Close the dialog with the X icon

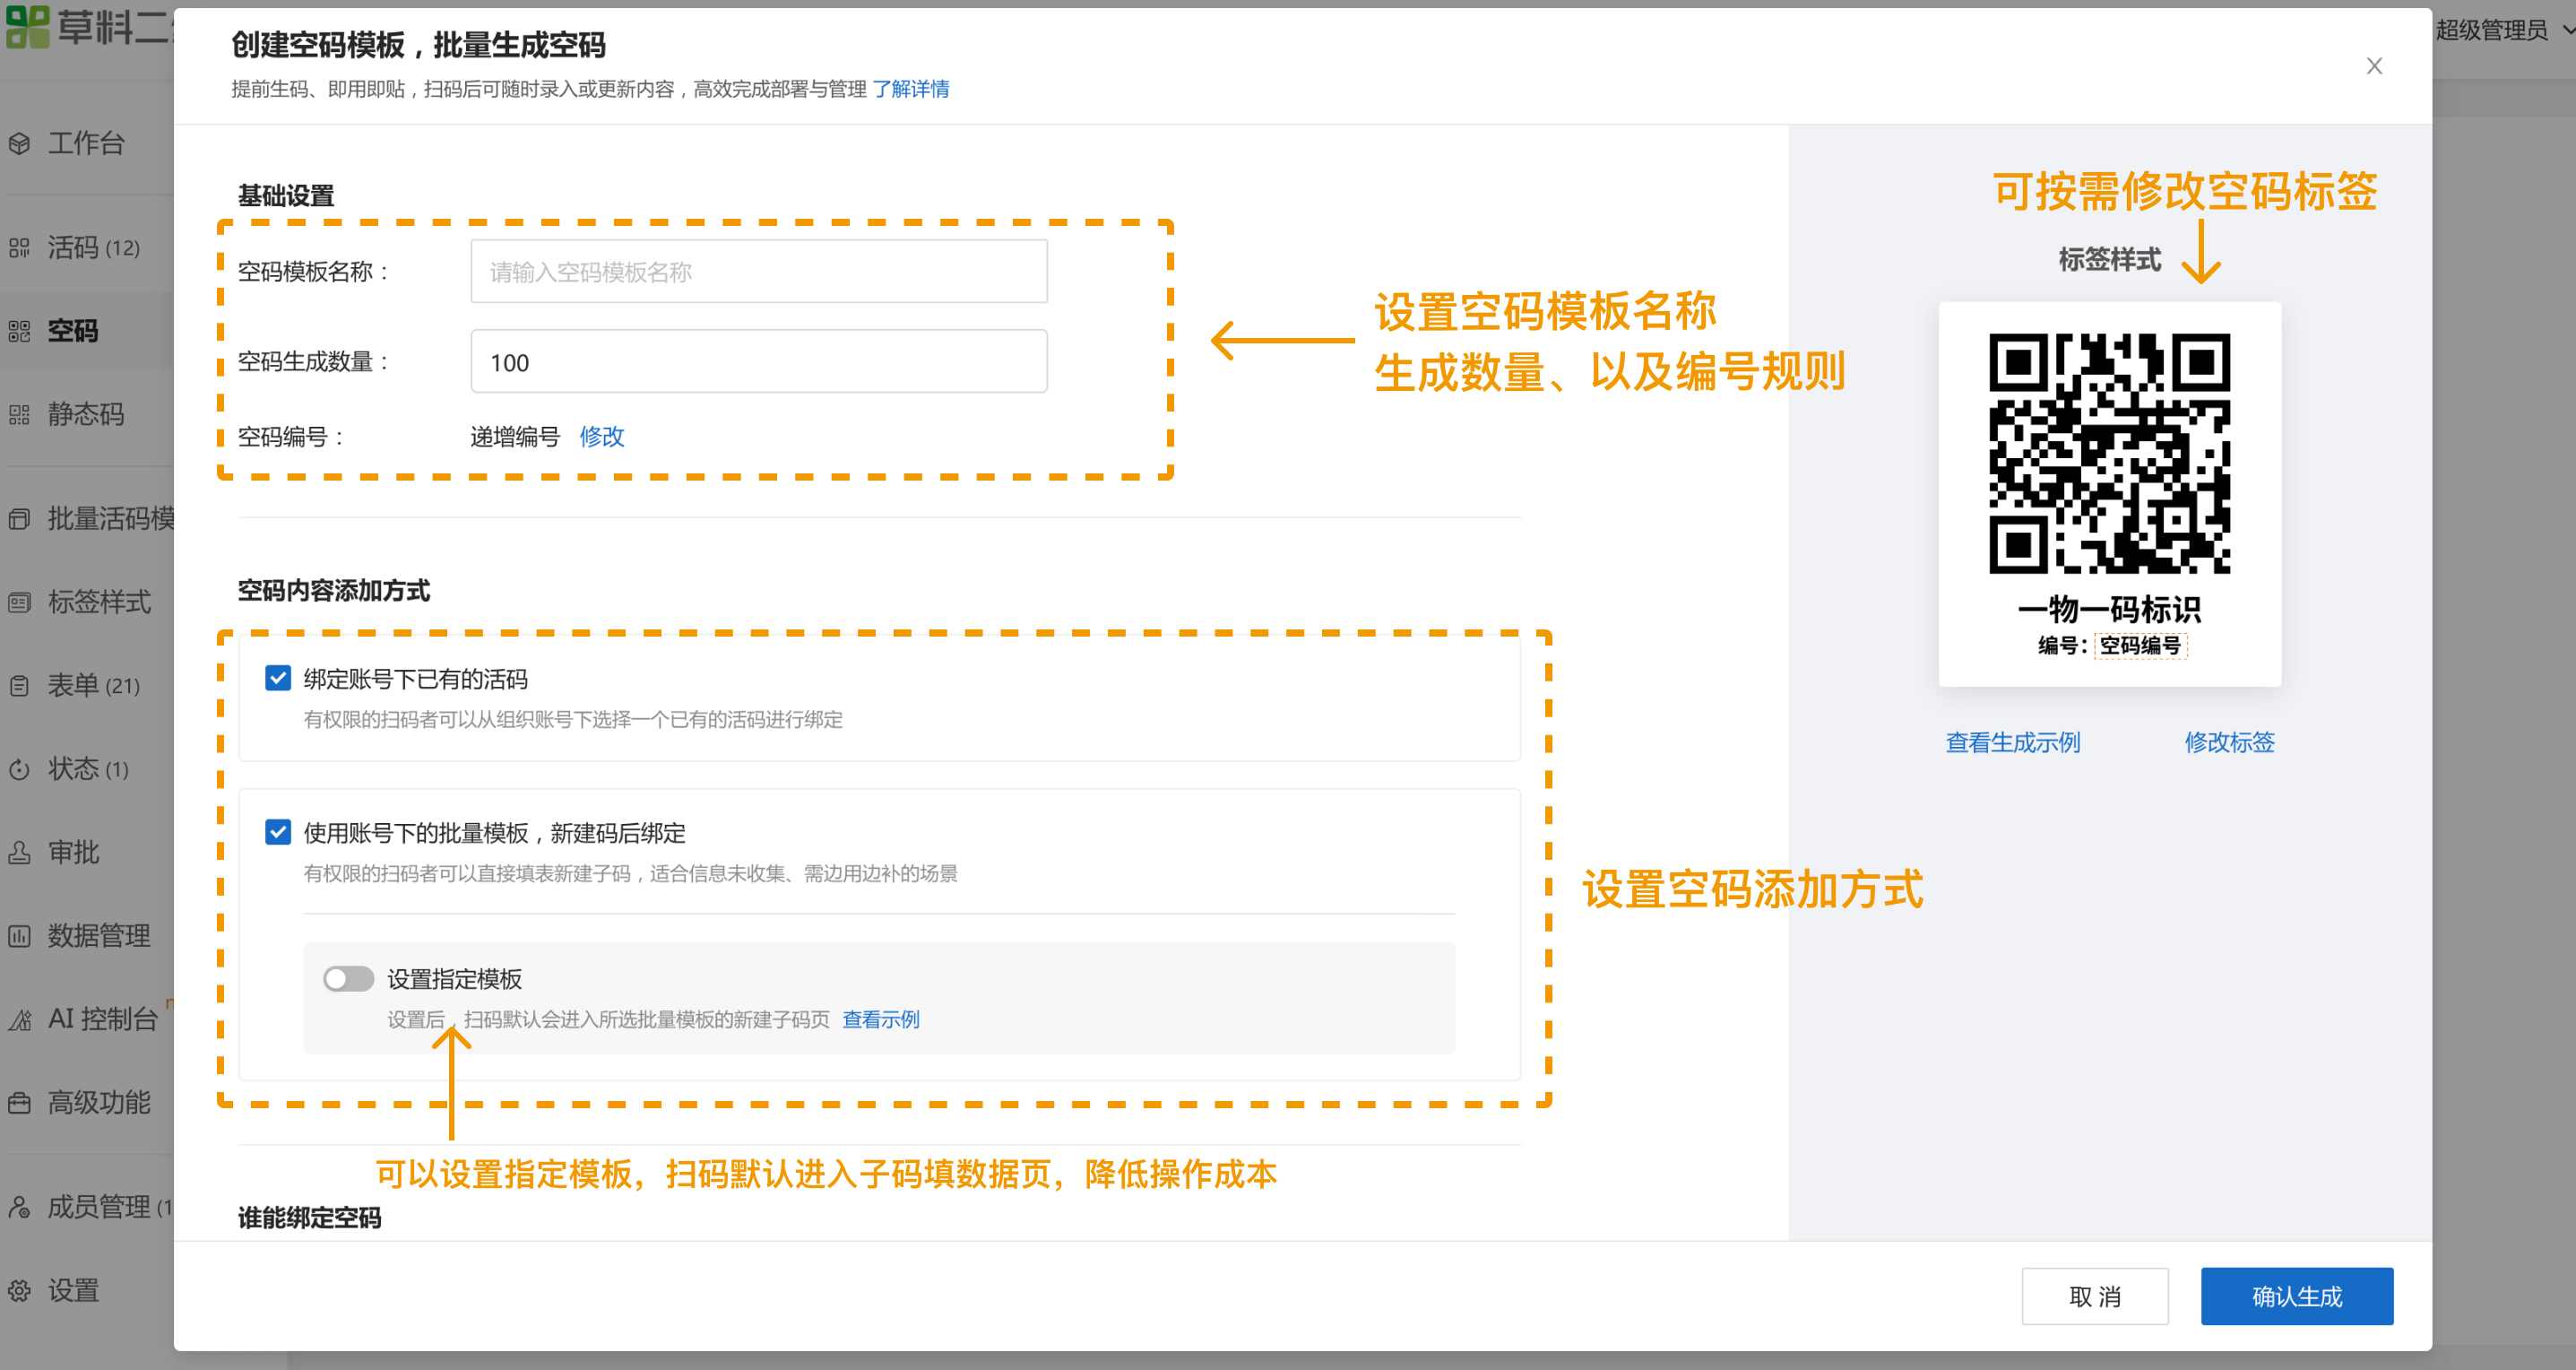(x=2374, y=66)
